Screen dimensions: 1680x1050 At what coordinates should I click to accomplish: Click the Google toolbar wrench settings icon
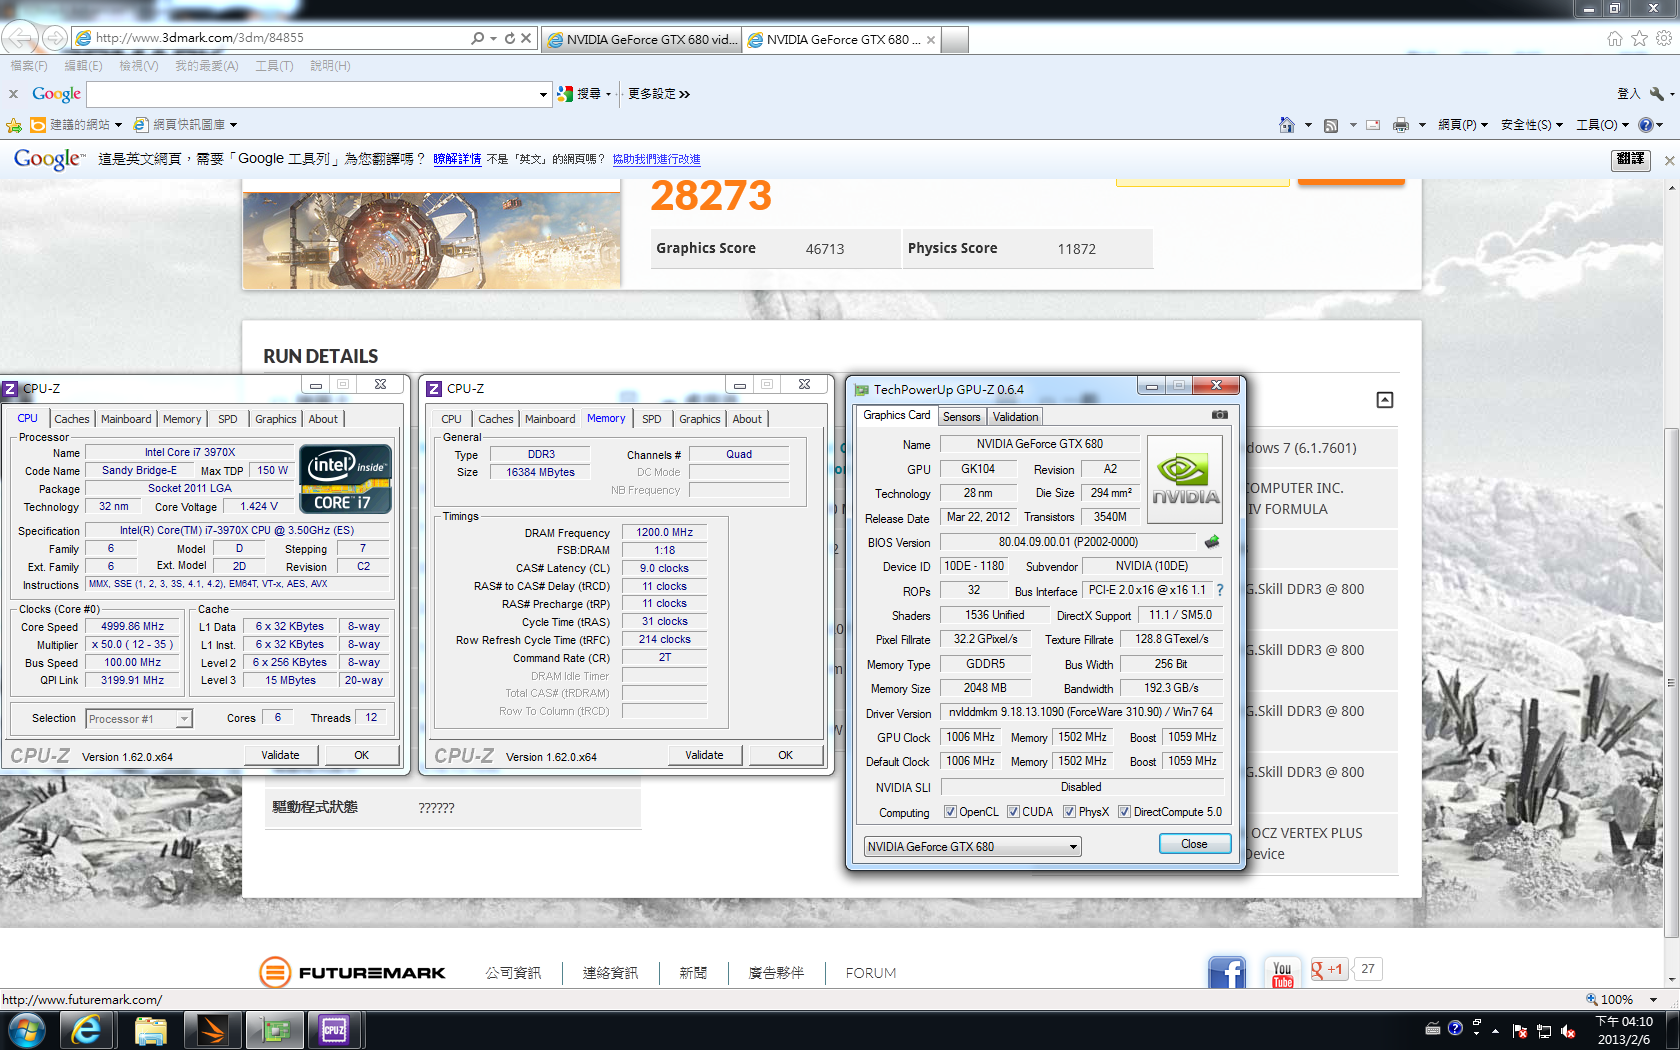[1656, 94]
